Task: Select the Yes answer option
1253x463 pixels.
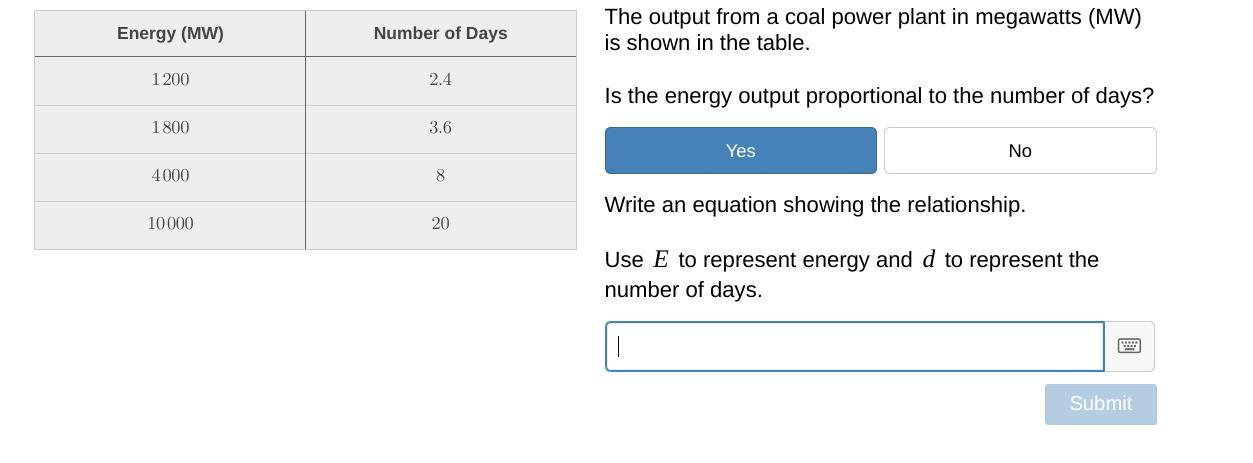Action: 740,151
